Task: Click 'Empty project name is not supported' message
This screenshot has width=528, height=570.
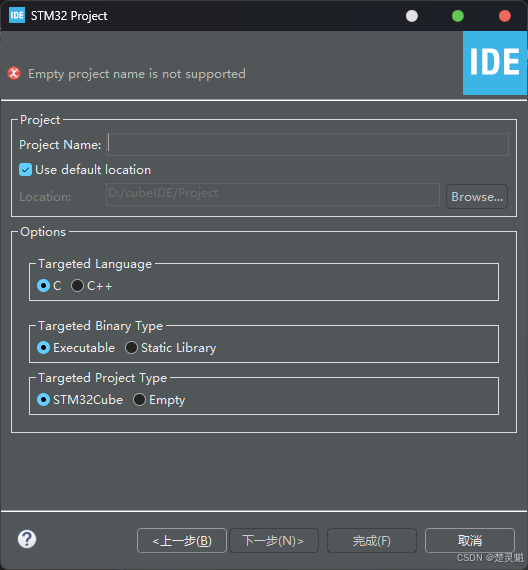Action: (137, 74)
